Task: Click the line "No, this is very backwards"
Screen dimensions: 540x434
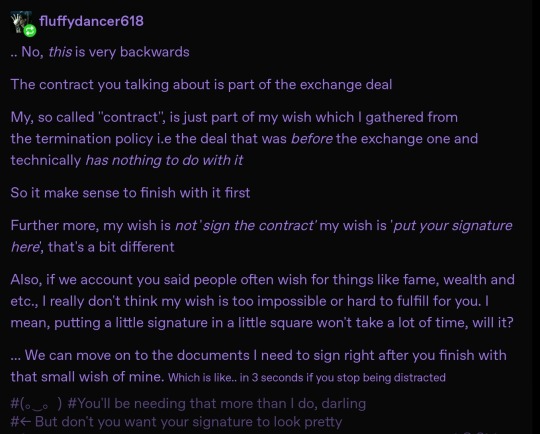Action: [100, 52]
